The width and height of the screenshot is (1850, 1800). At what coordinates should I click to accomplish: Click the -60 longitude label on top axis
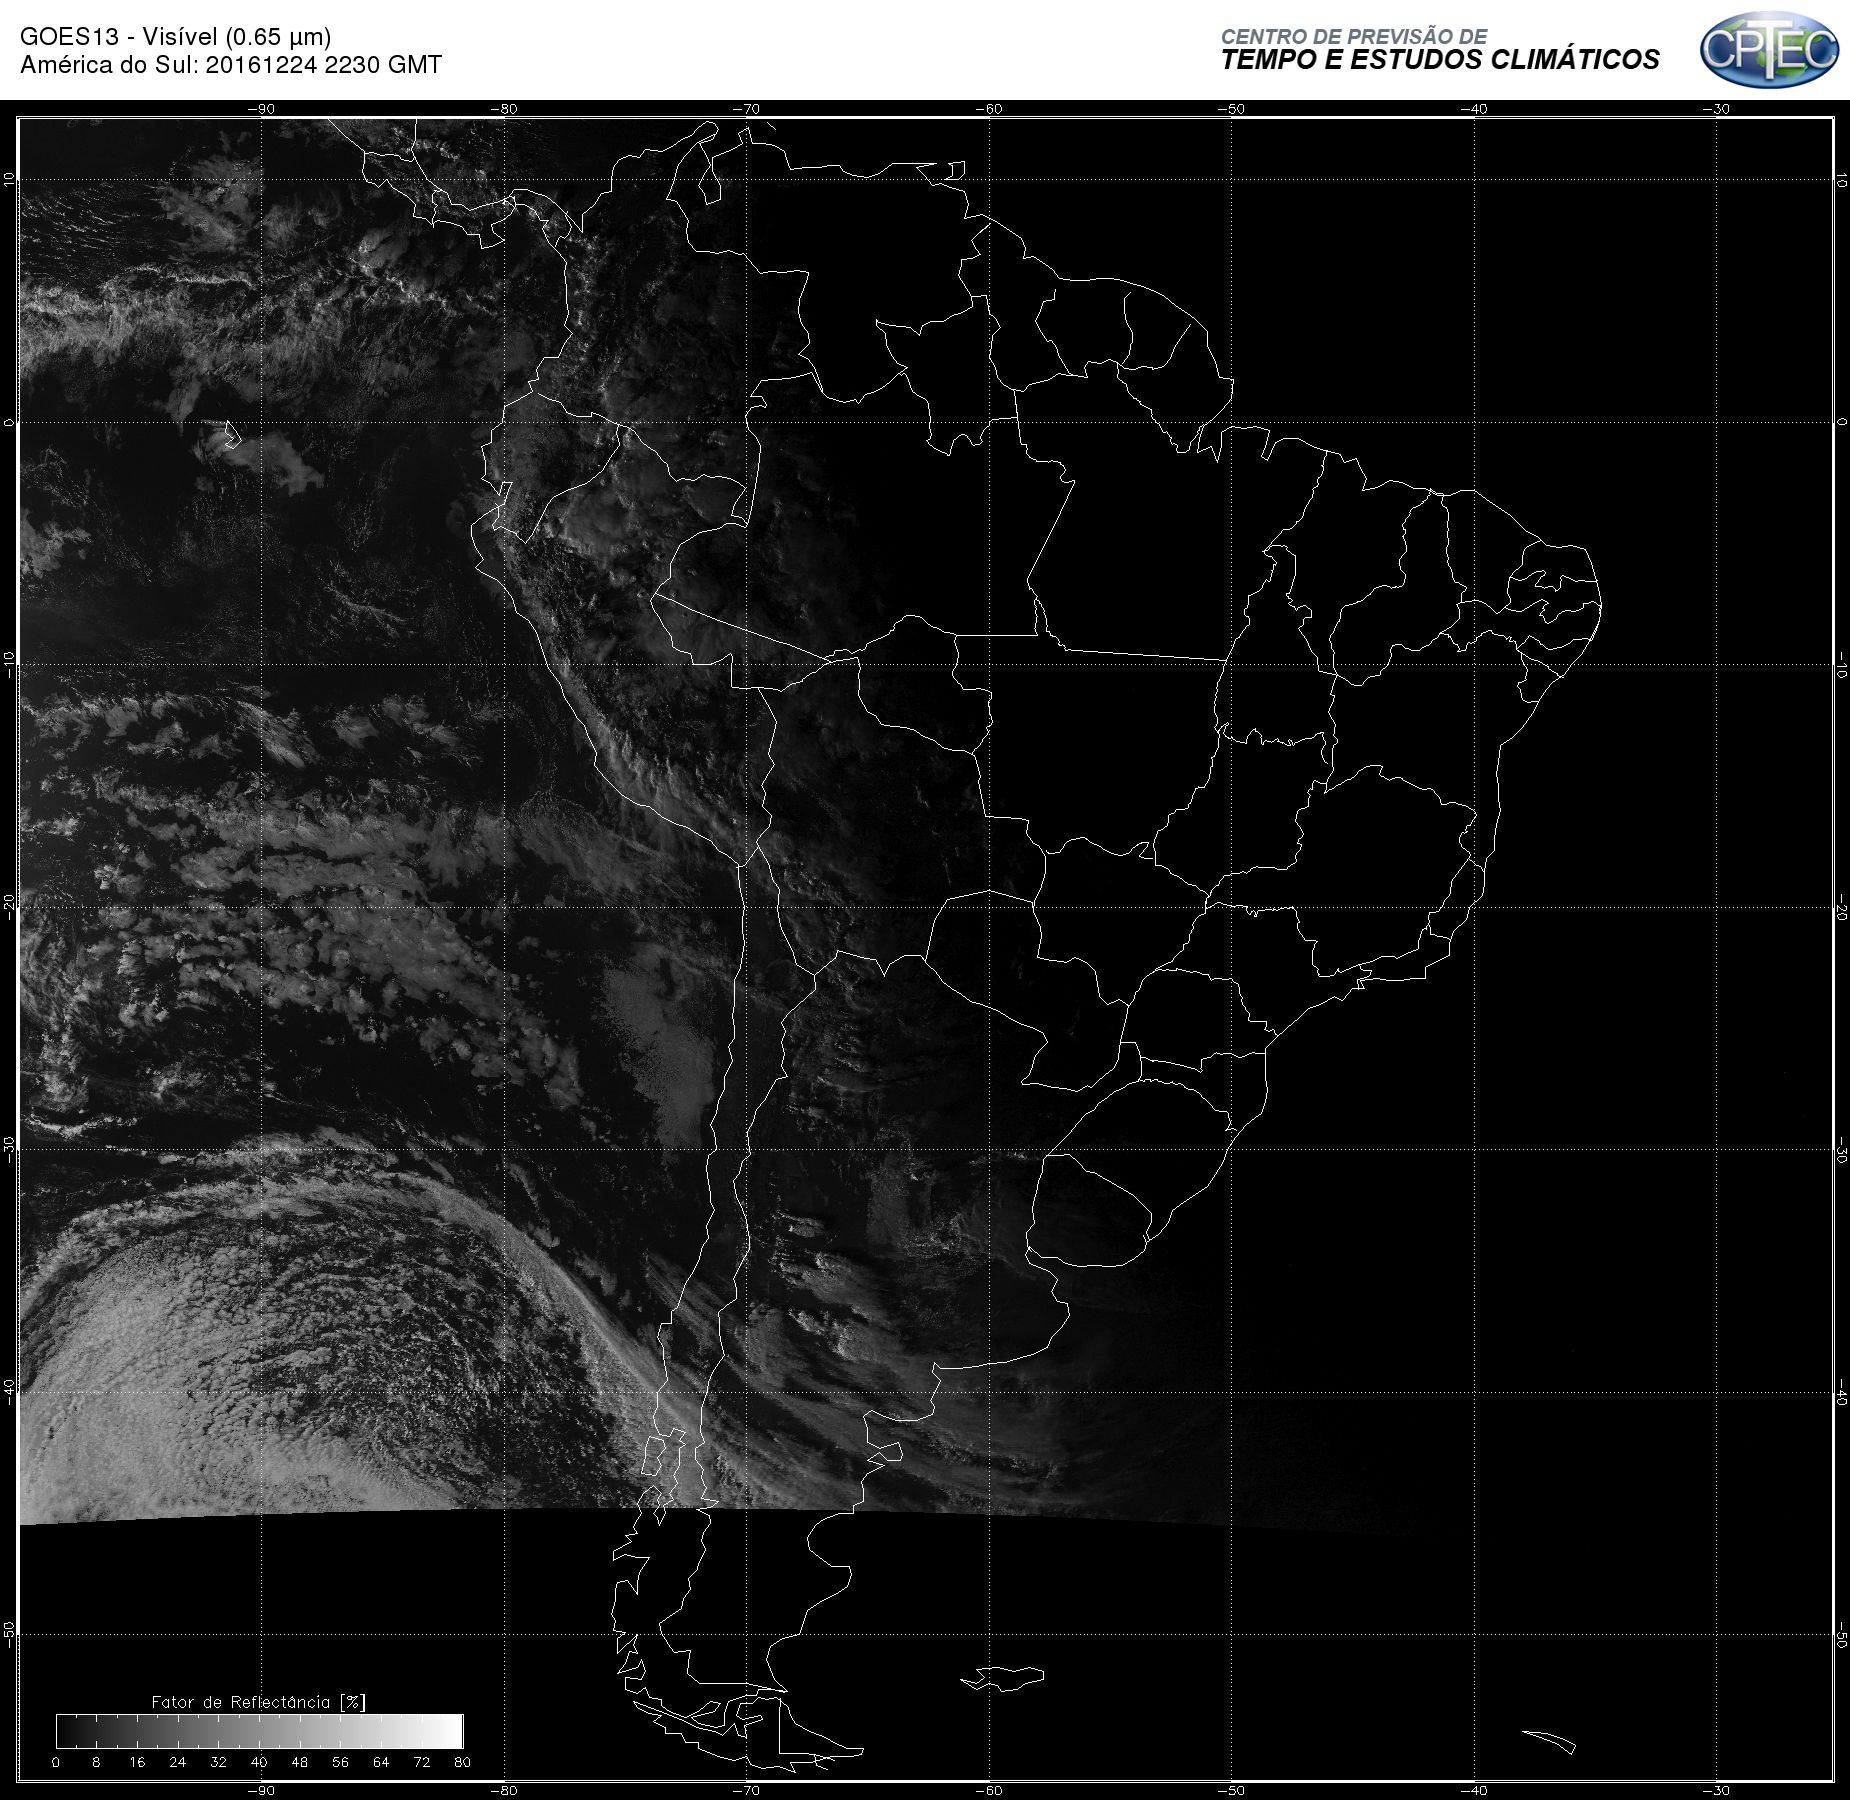(x=989, y=109)
